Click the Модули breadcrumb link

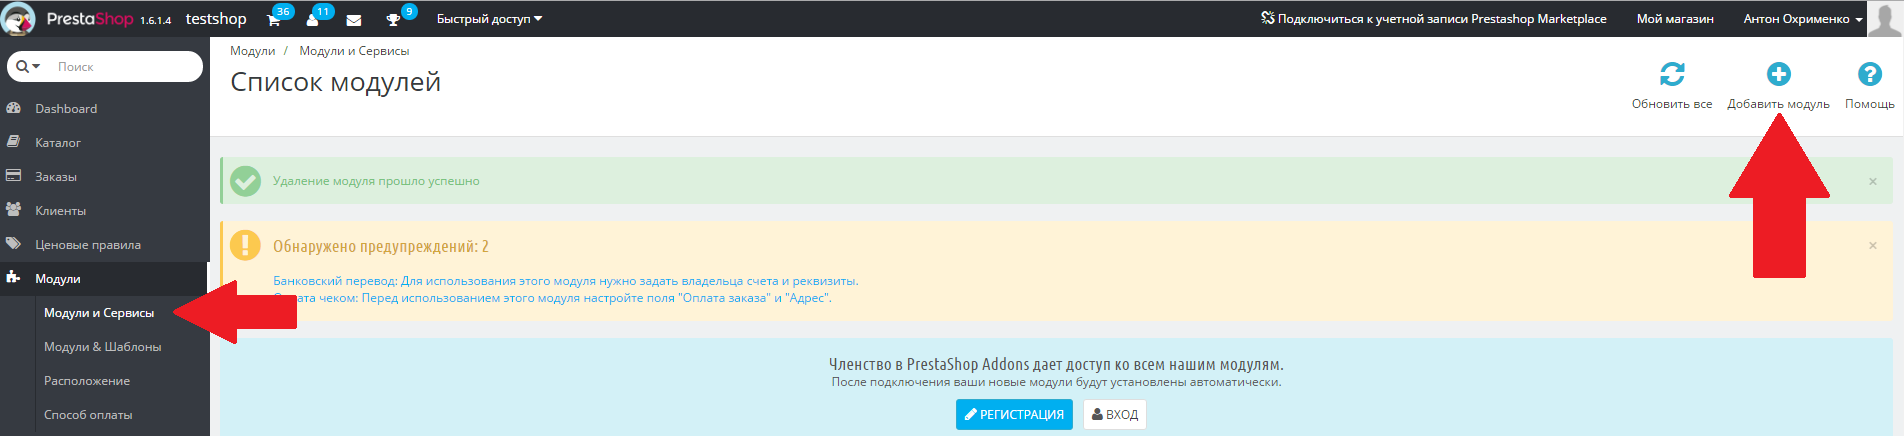252,51
